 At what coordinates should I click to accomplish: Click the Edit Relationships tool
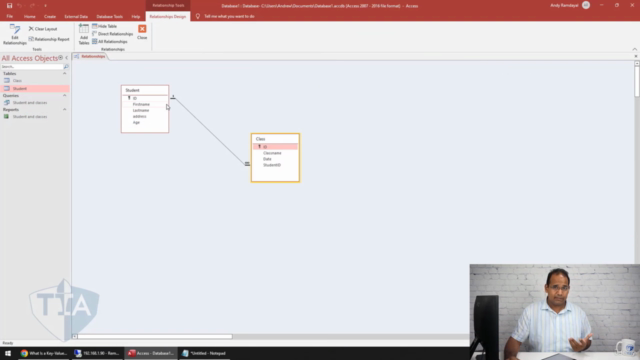point(15,34)
